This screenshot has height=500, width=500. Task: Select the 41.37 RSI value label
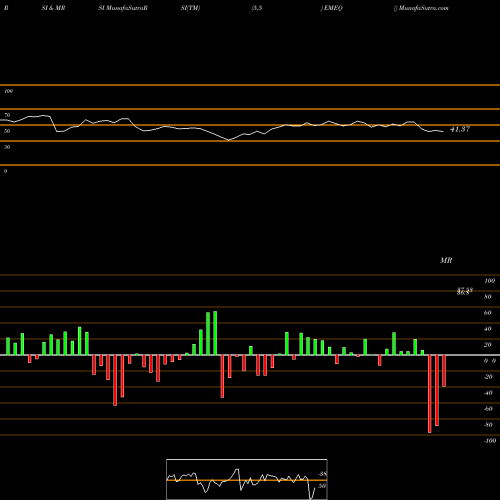coord(460,129)
